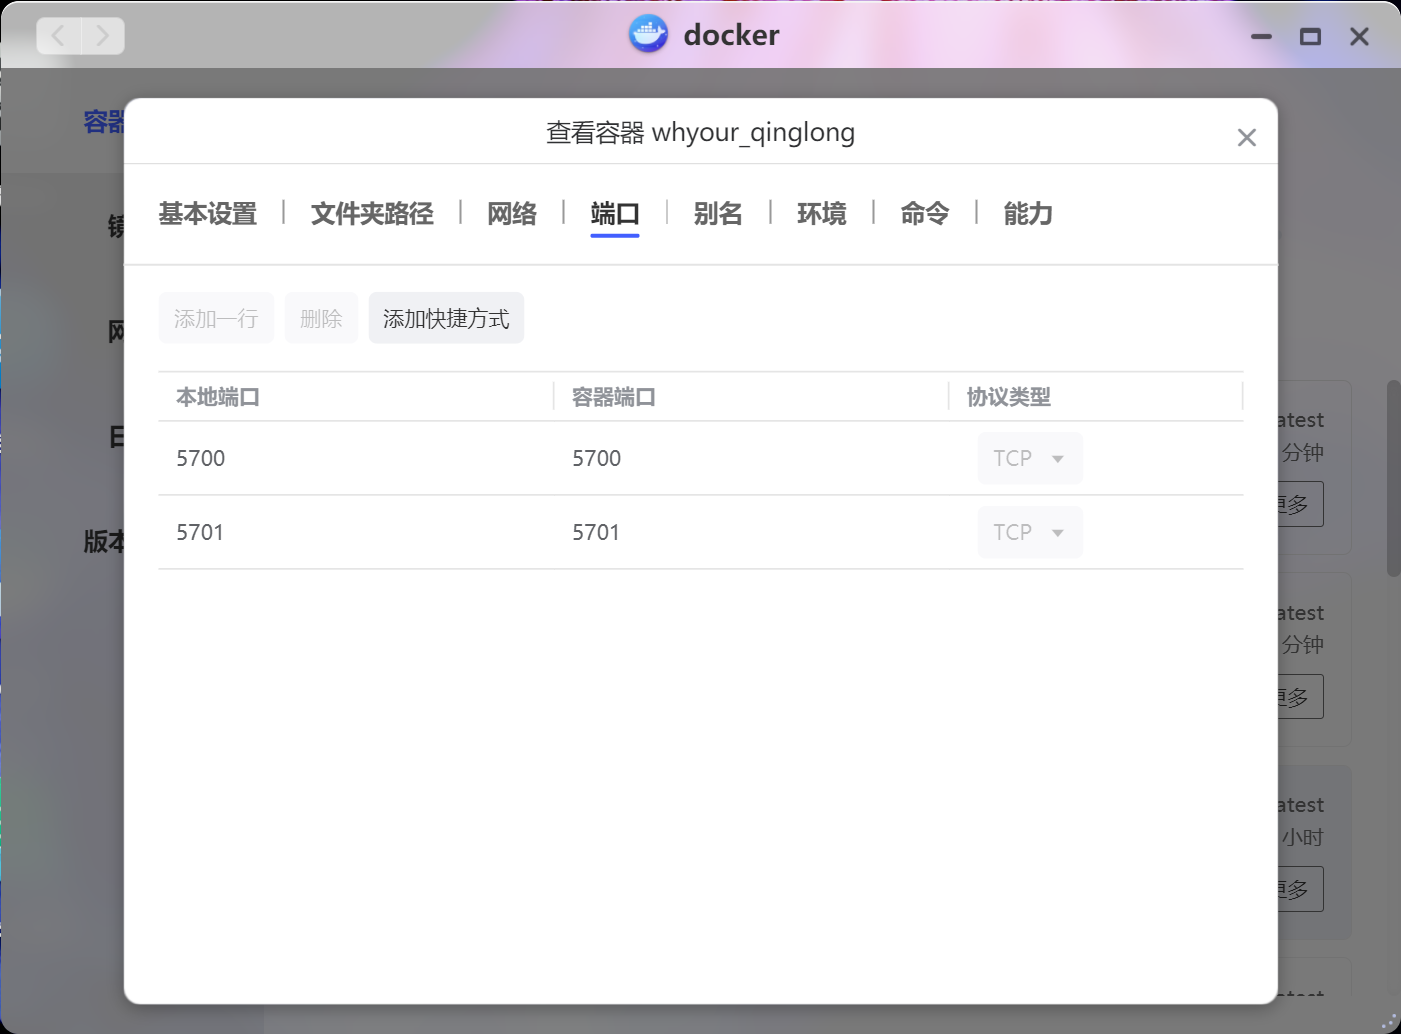The image size is (1401, 1034).
Task: Click the 添加快捷方式 button
Action: click(446, 318)
